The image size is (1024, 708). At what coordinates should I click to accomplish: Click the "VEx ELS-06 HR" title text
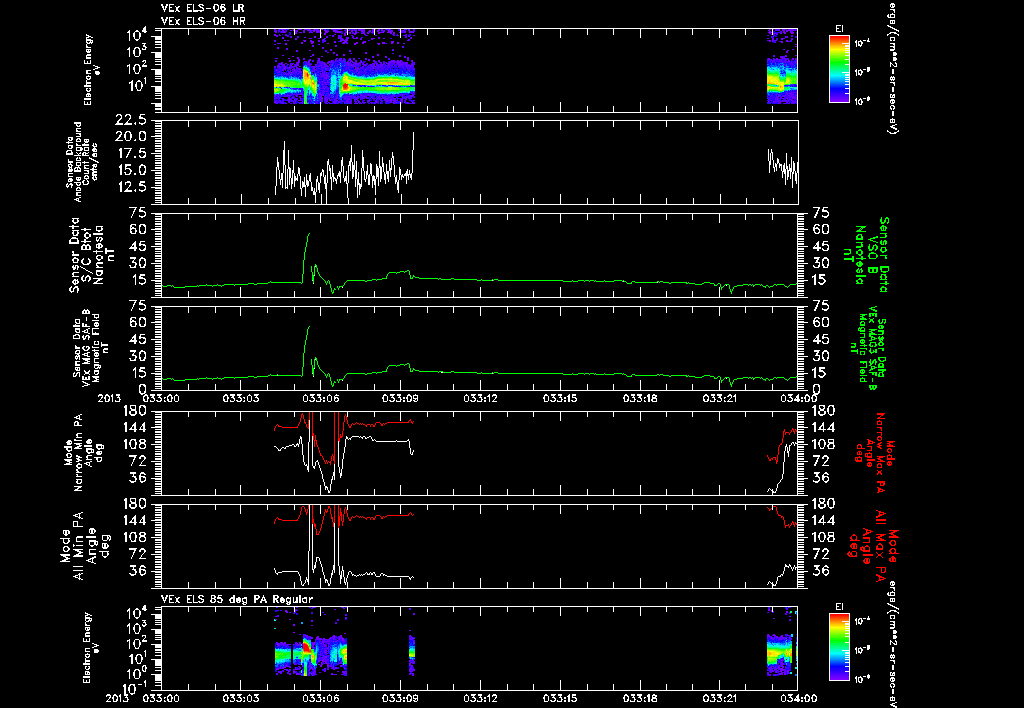coord(202,22)
